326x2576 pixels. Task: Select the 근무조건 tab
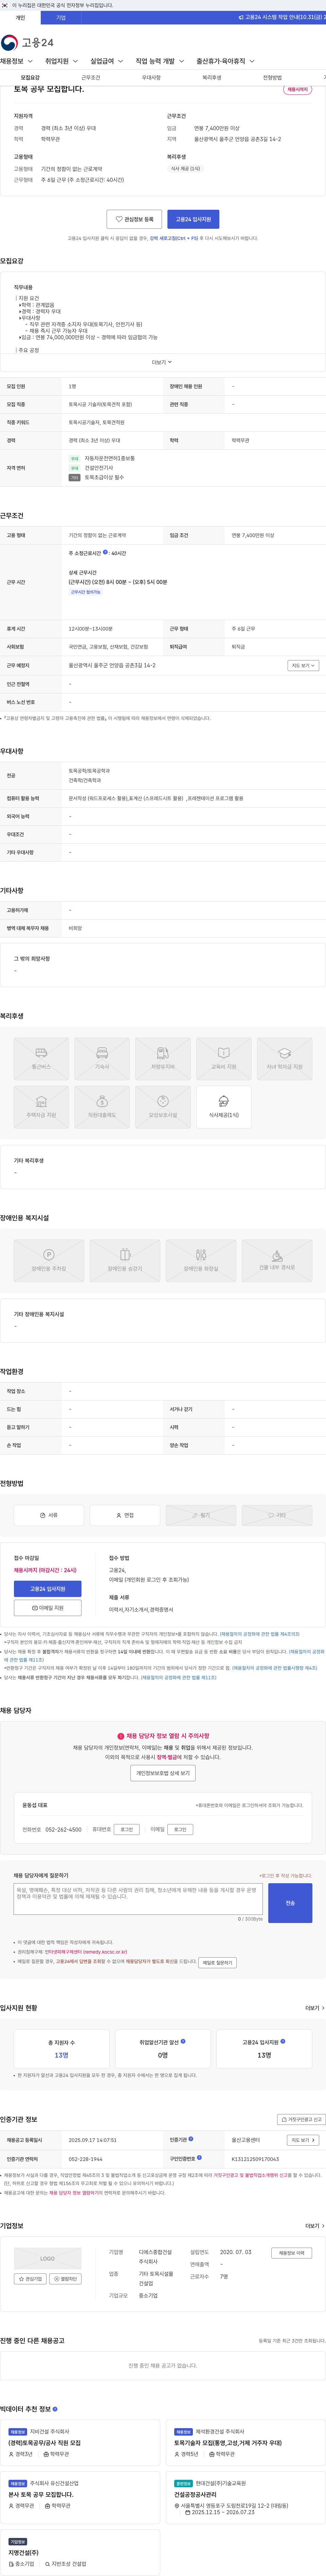[x=91, y=77]
